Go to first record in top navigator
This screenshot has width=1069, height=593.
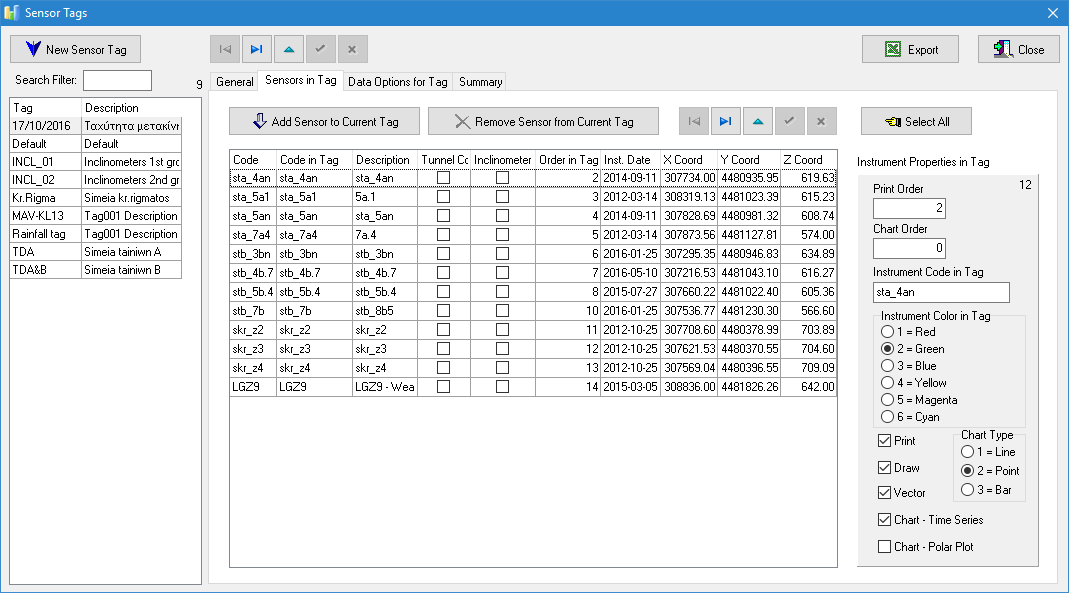tap(225, 49)
